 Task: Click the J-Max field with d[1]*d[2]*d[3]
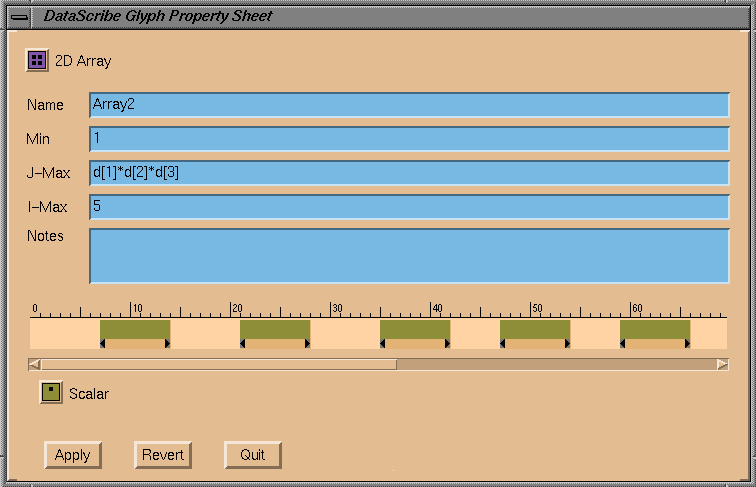pyautogui.click(x=409, y=173)
